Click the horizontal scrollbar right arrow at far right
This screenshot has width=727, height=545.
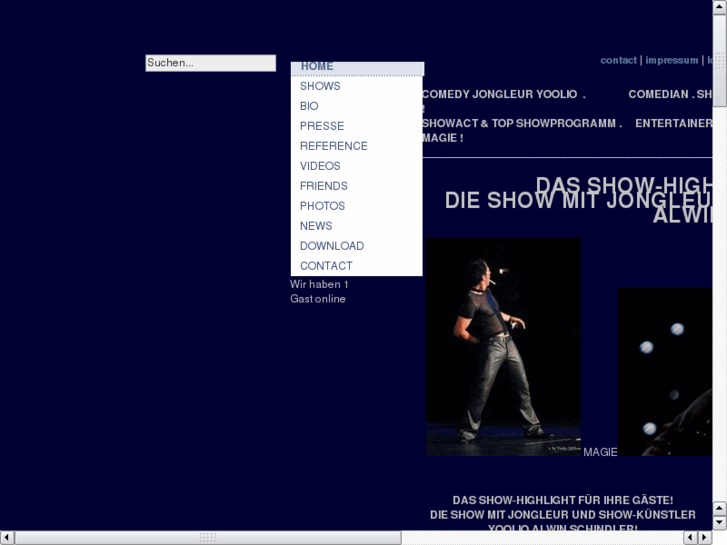pos(705,538)
